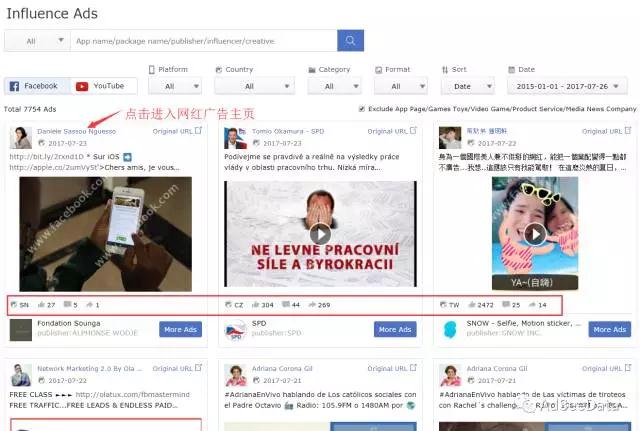
Task: Click More Ads button for SNOW
Action: click(x=610, y=329)
